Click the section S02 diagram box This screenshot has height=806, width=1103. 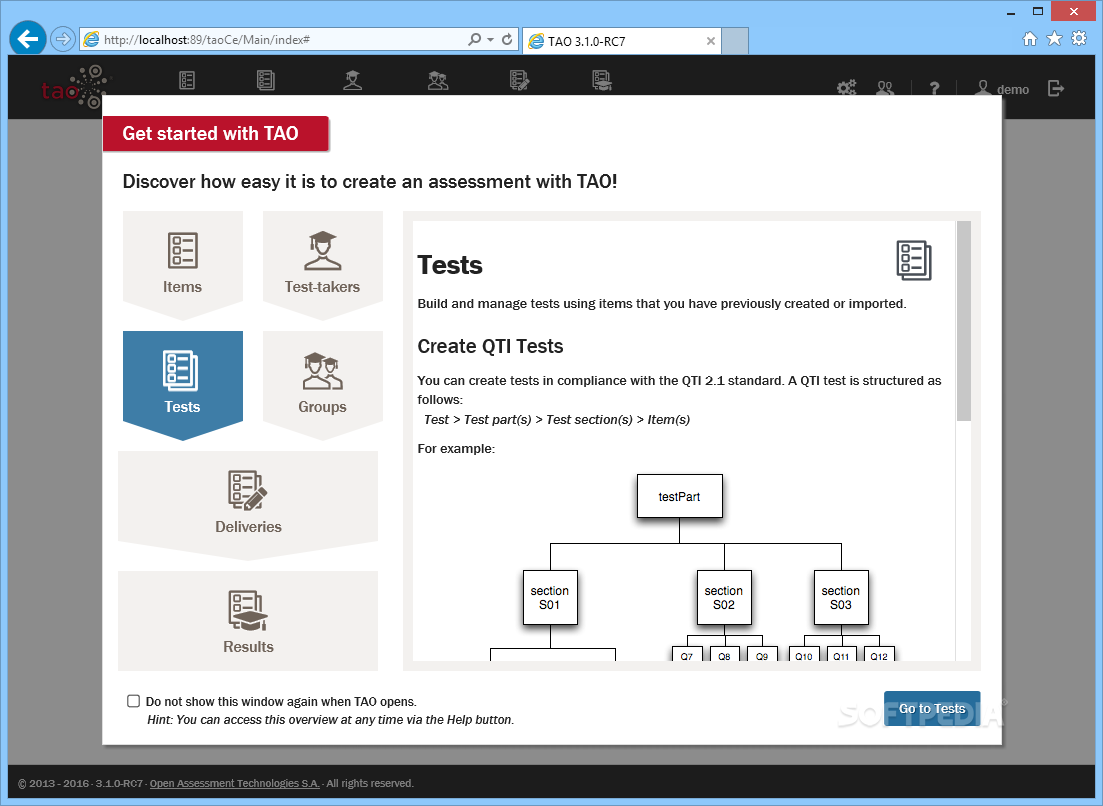pyautogui.click(x=724, y=597)
